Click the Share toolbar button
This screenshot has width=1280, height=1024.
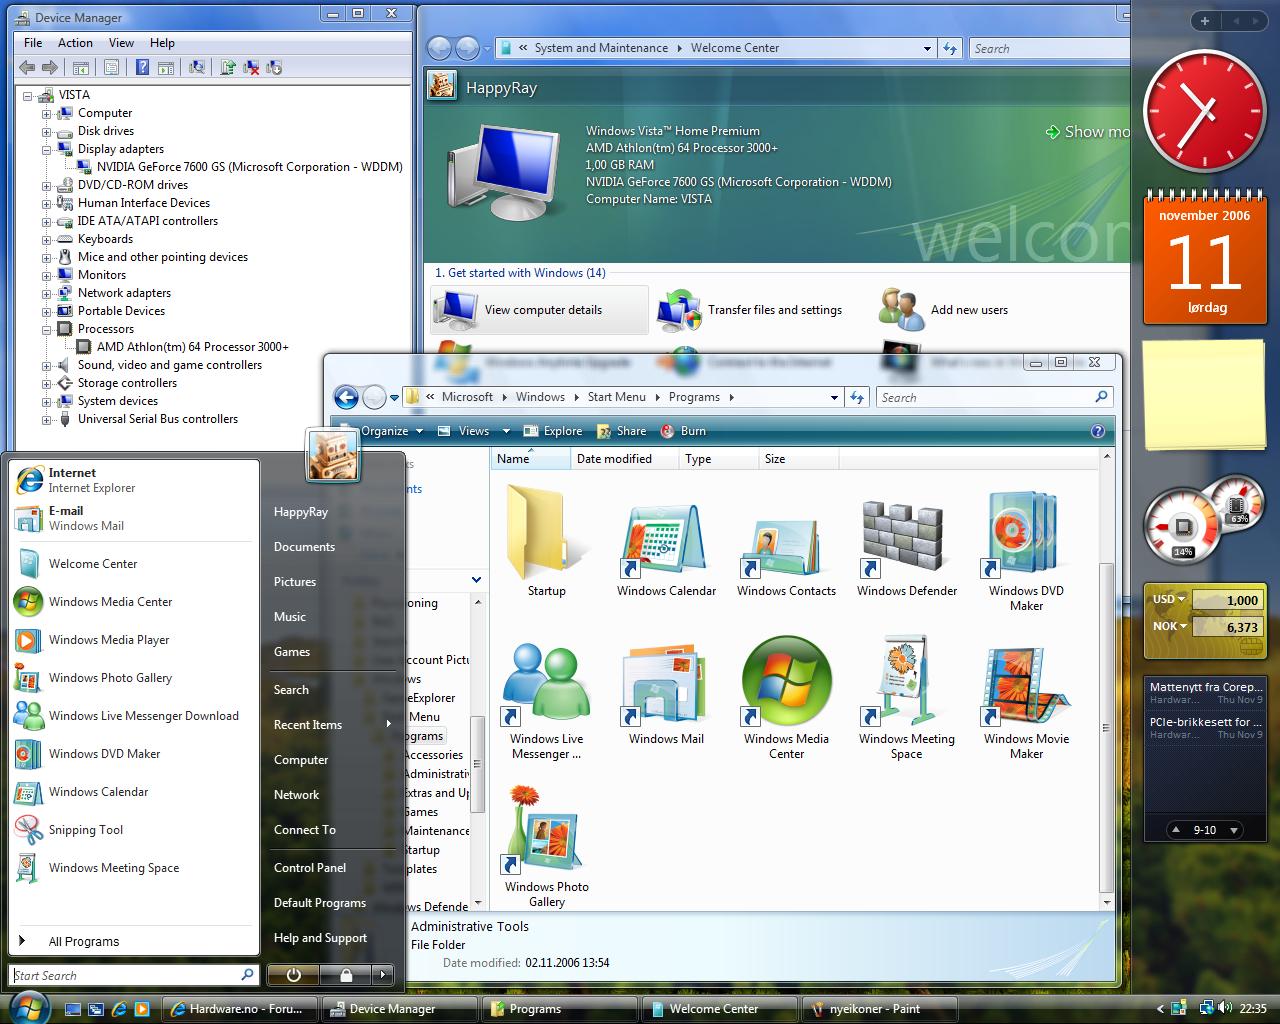click(621, 431)
